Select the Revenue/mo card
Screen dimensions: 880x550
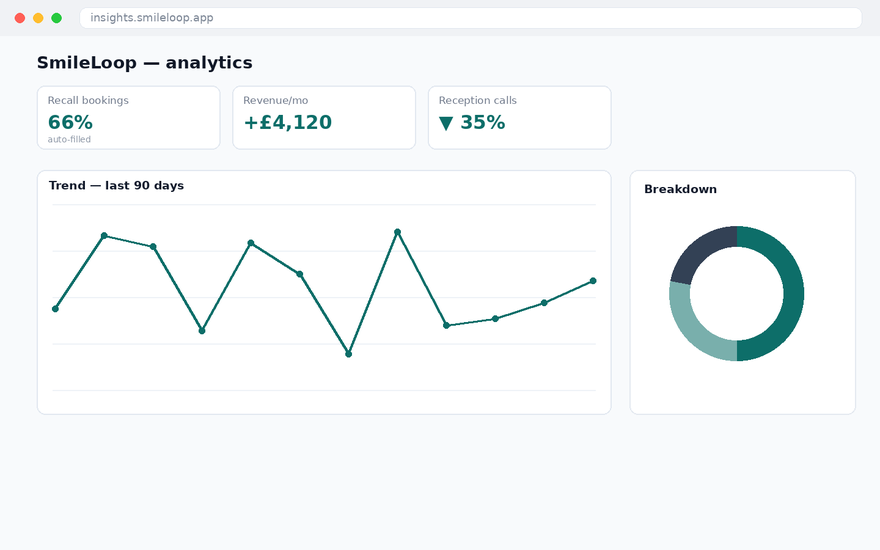[x=324, y=118]
